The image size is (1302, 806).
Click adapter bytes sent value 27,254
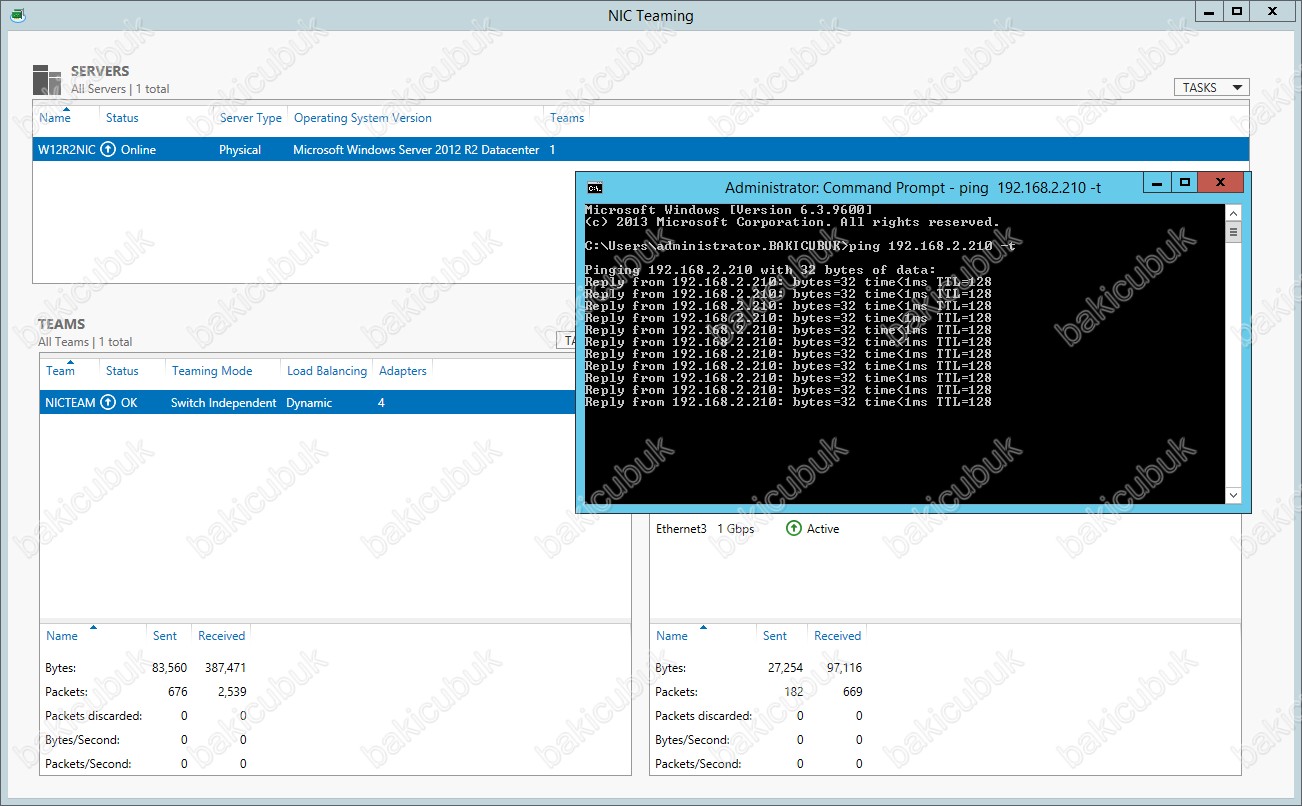(x=783, y=668)
